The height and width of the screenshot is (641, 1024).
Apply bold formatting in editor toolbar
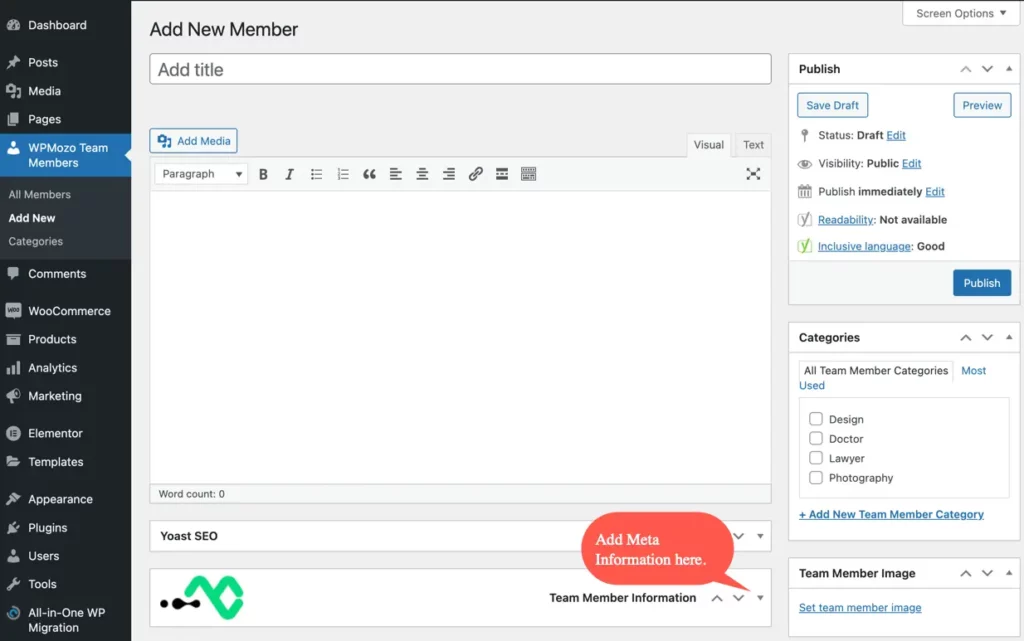tap(263, 174)
